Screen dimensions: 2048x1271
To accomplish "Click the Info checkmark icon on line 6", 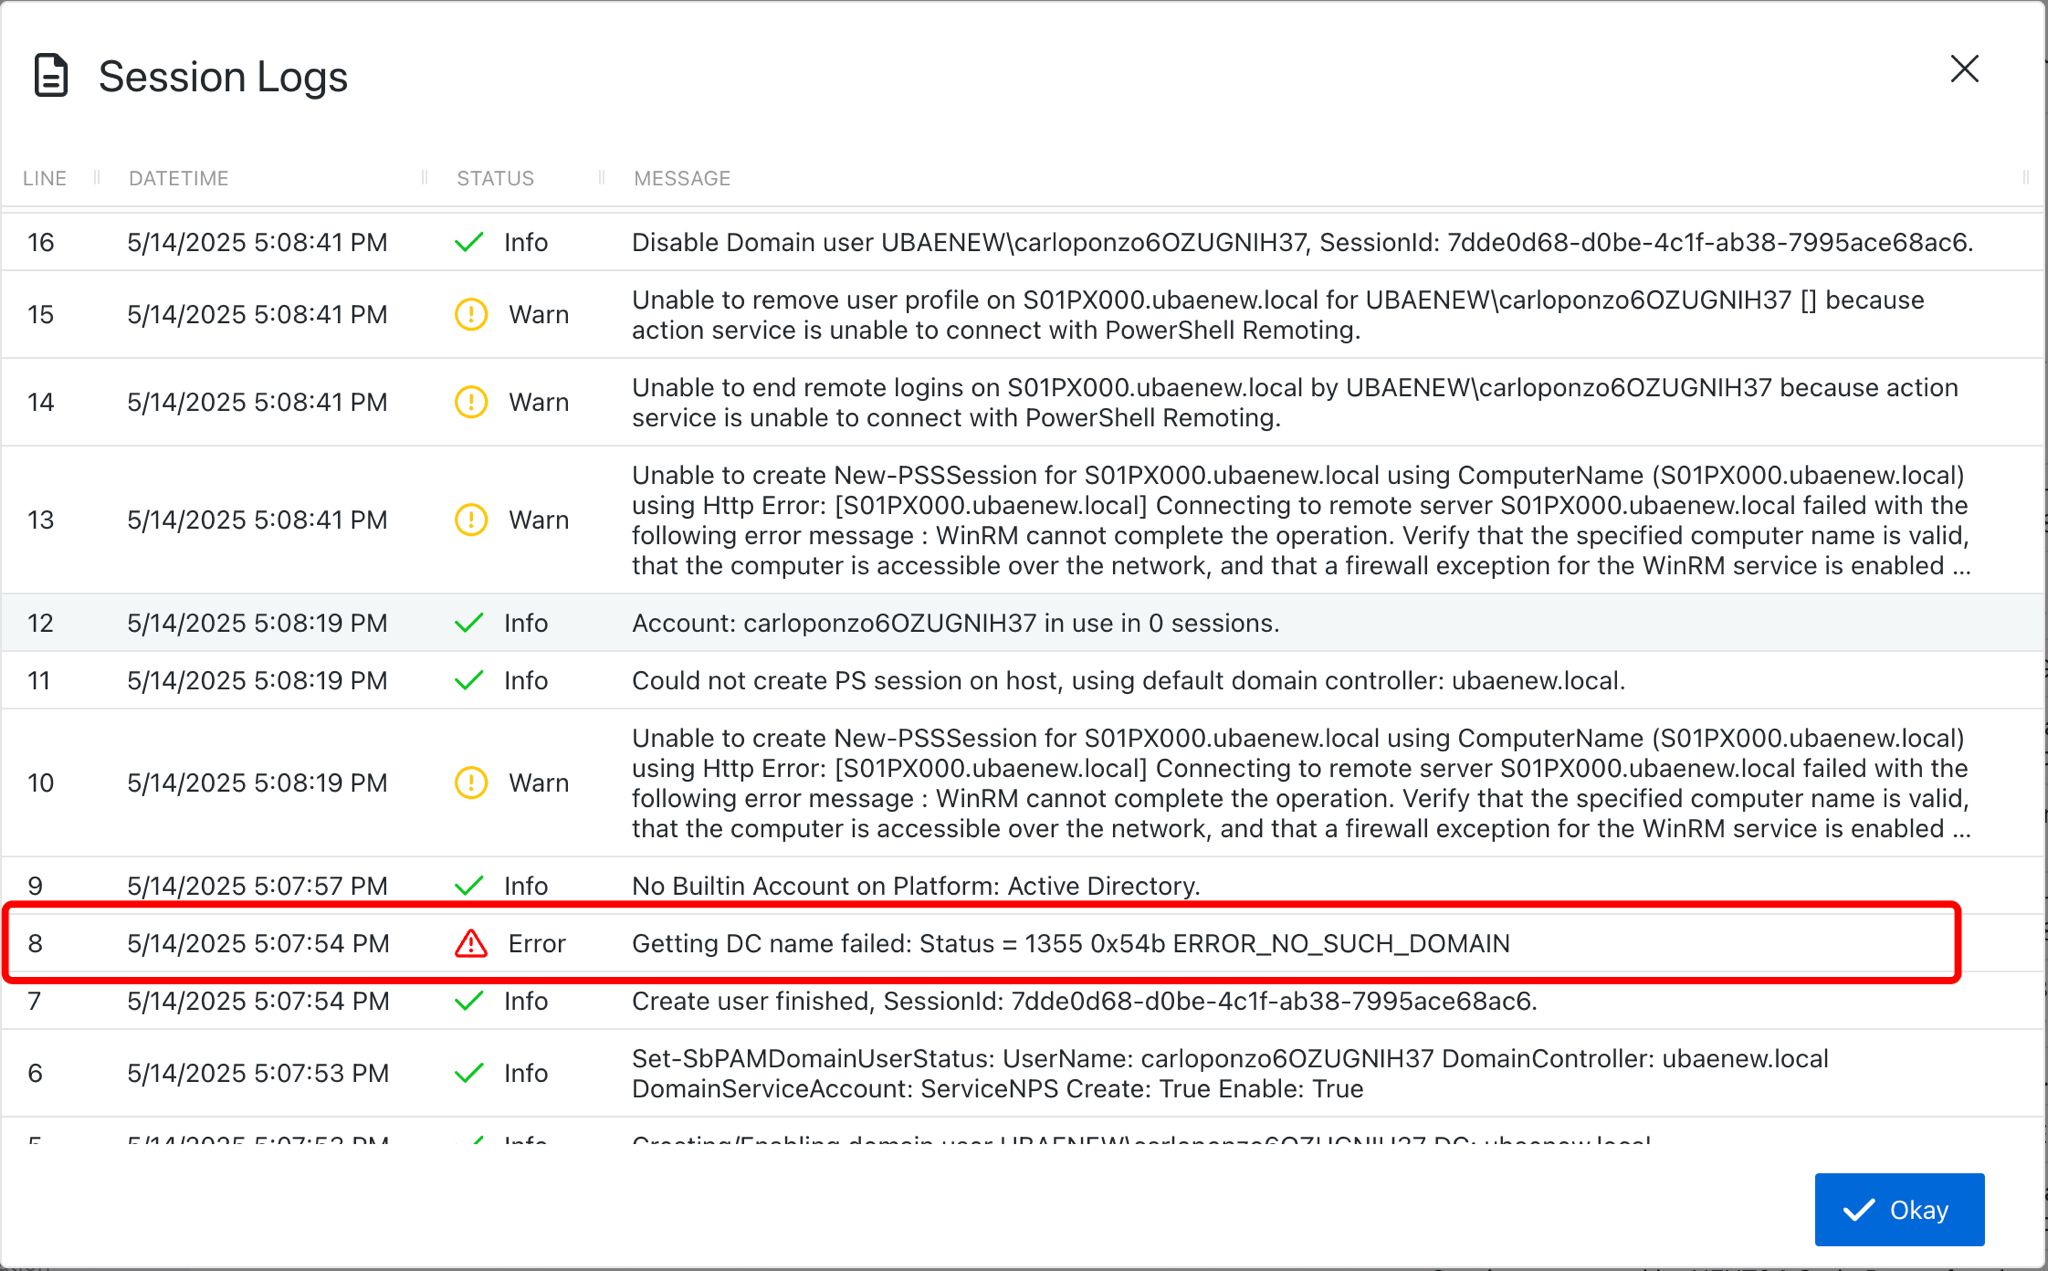I will point(469,1073).
